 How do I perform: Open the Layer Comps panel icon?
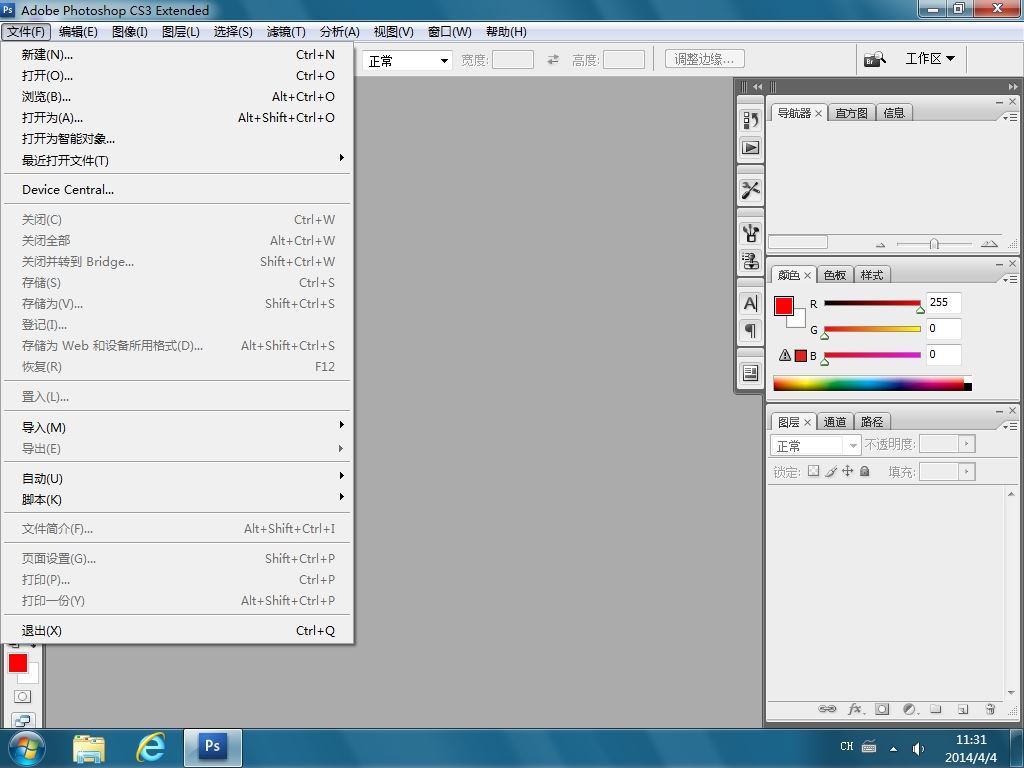[x=750, y=373]
